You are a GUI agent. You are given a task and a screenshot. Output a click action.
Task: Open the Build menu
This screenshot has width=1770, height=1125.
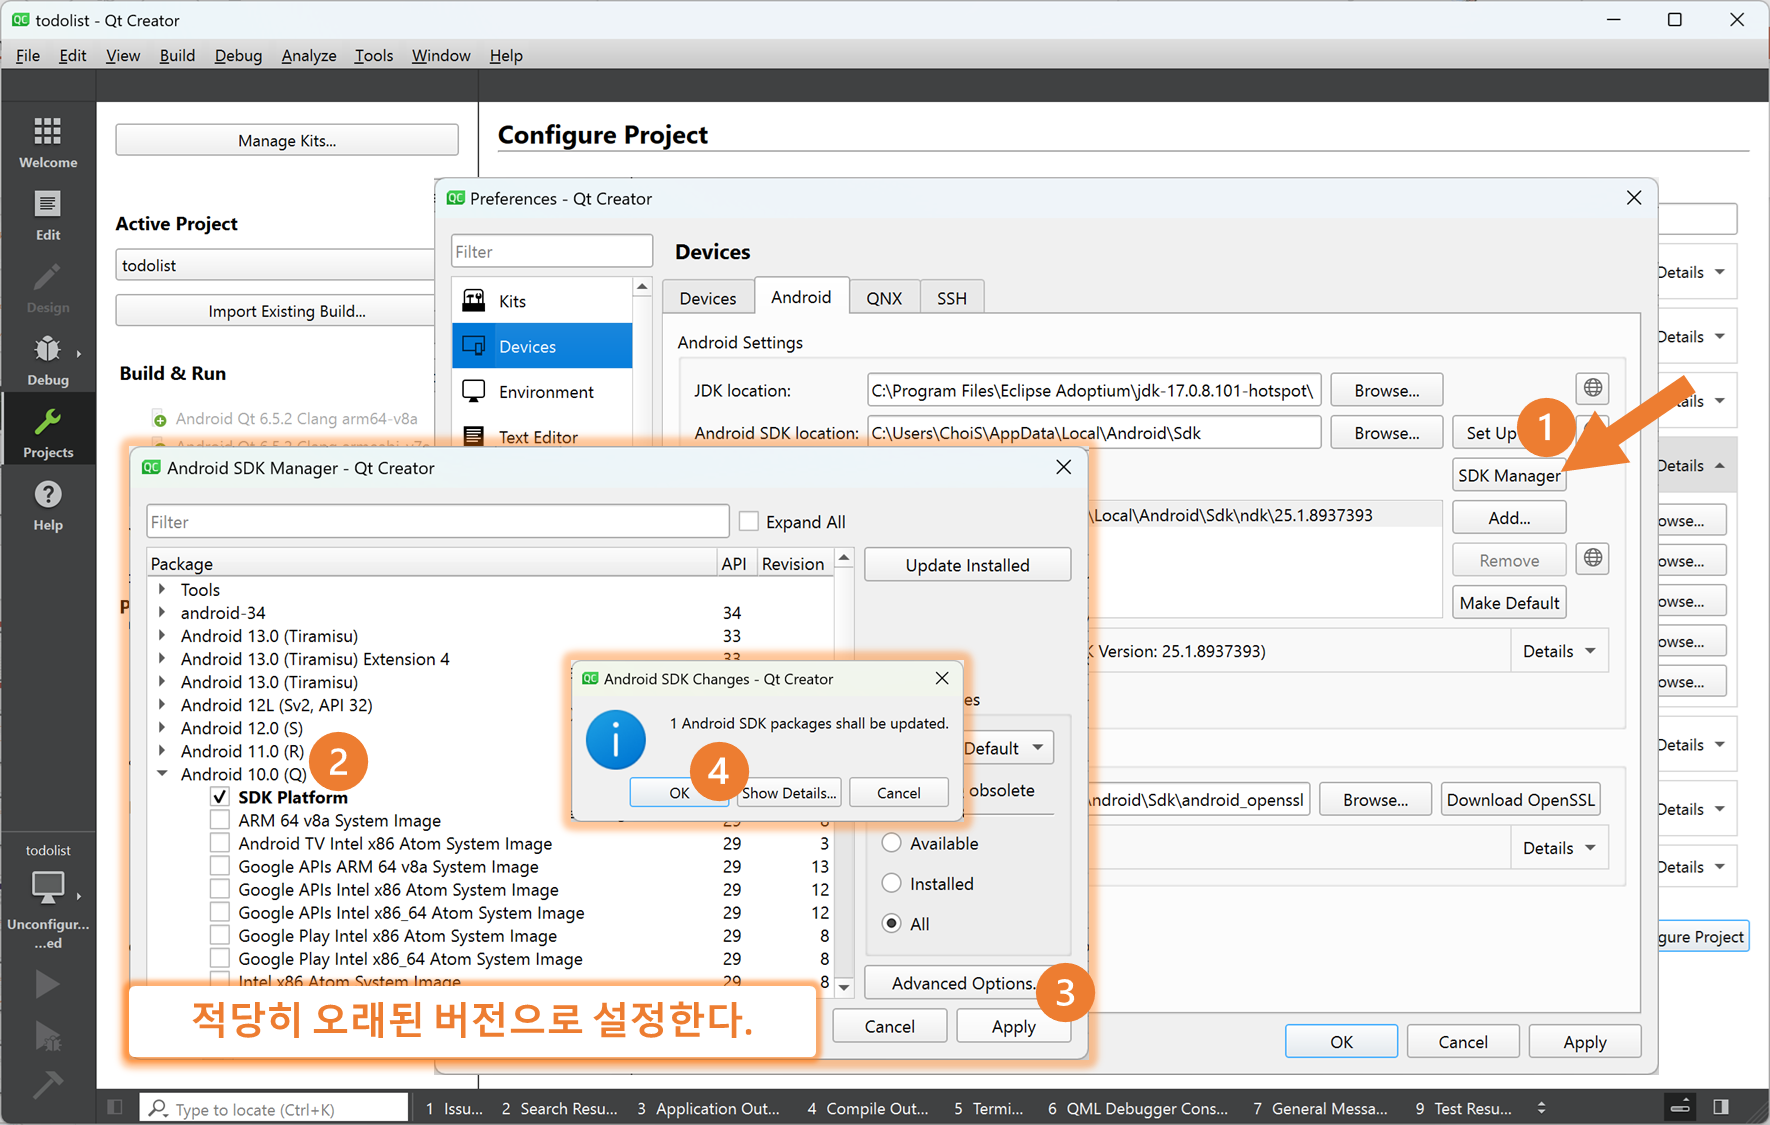pos(177,55)
